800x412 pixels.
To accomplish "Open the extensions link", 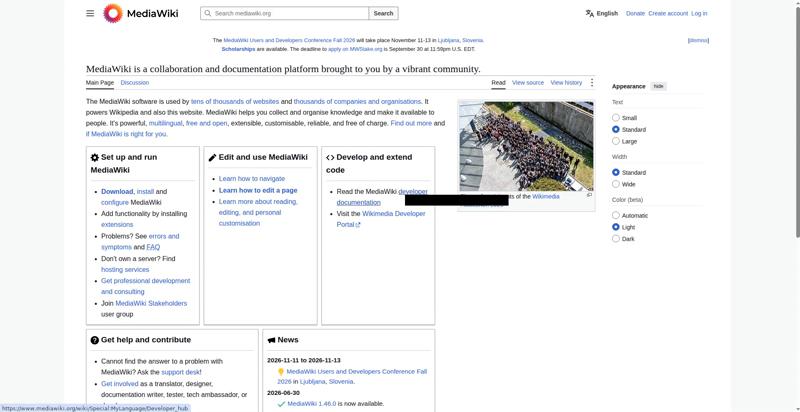I will [117, 225].
